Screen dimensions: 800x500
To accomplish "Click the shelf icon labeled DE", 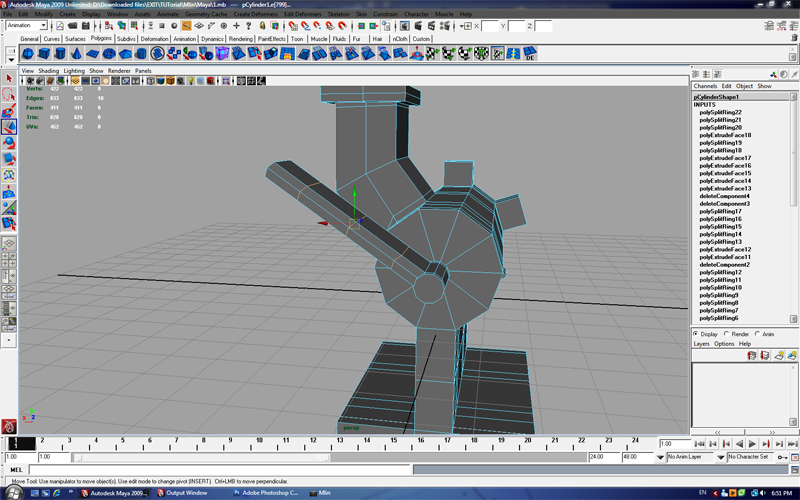I will click(529, 54).
